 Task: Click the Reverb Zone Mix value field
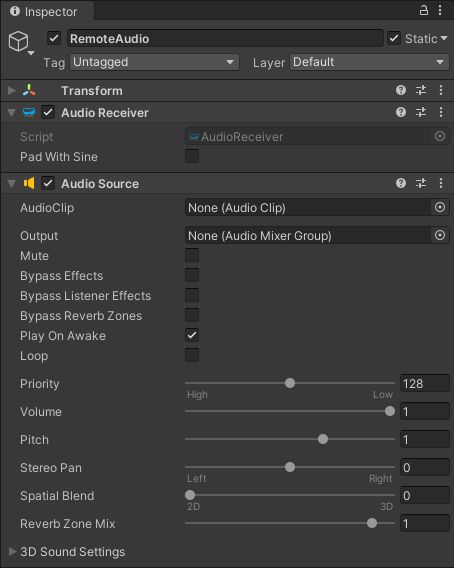tap(425, 523)
